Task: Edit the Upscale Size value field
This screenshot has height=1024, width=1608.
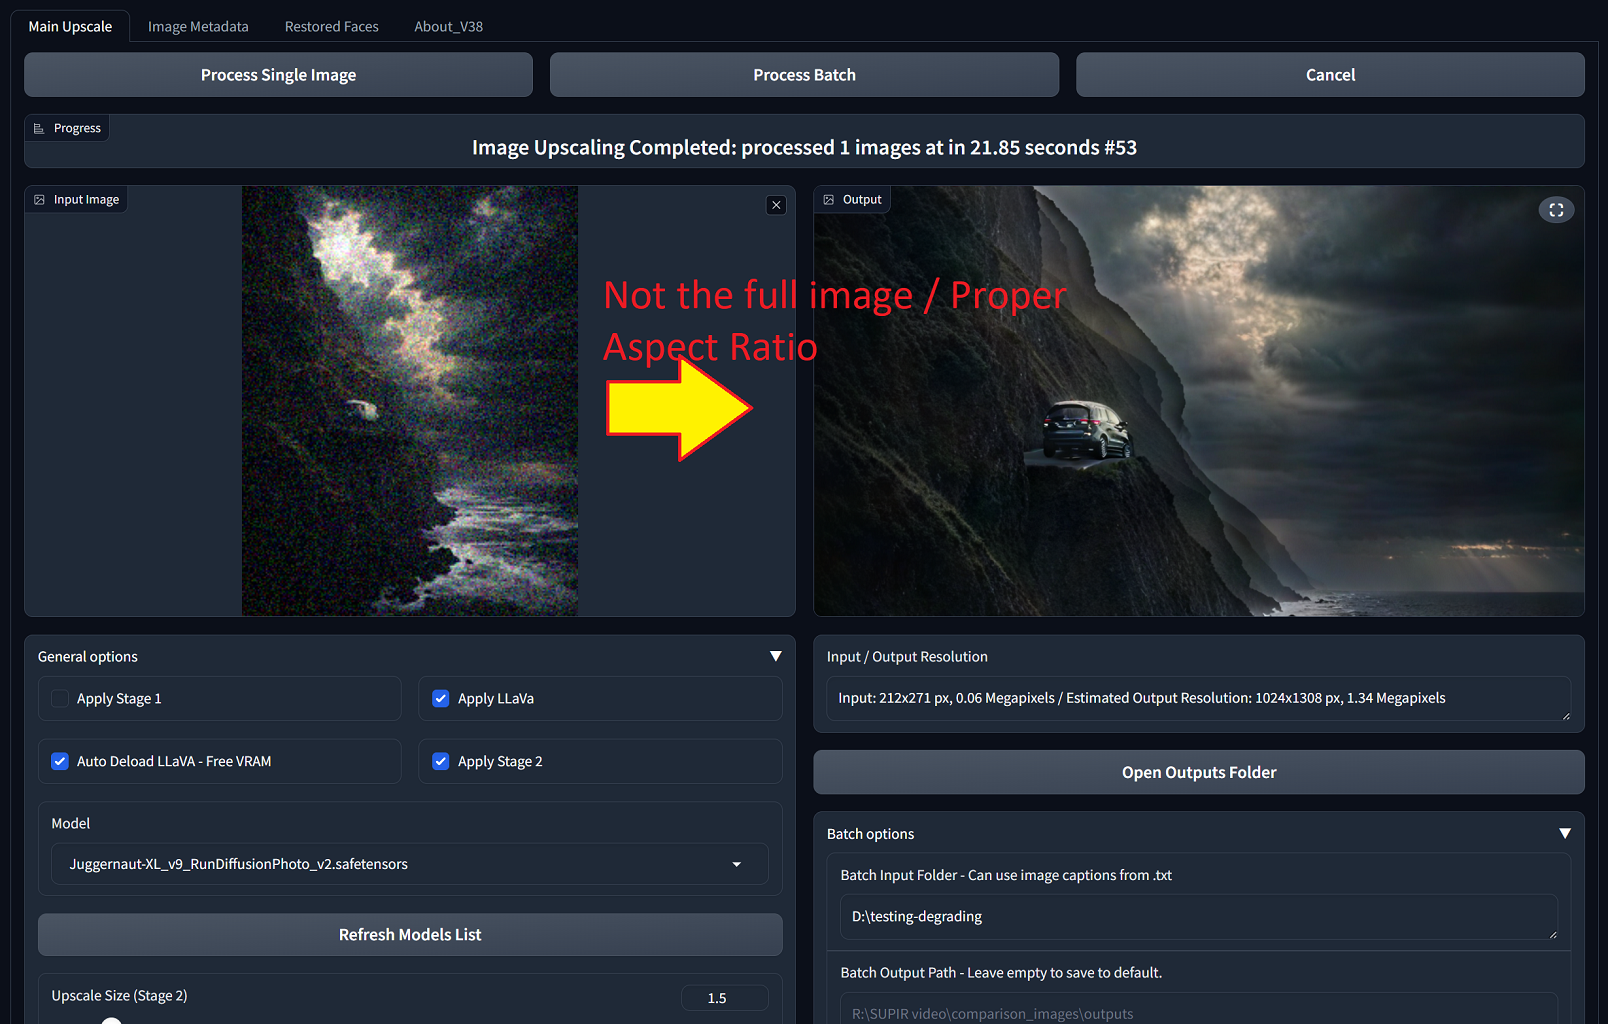Action: [x=724, y=997]
